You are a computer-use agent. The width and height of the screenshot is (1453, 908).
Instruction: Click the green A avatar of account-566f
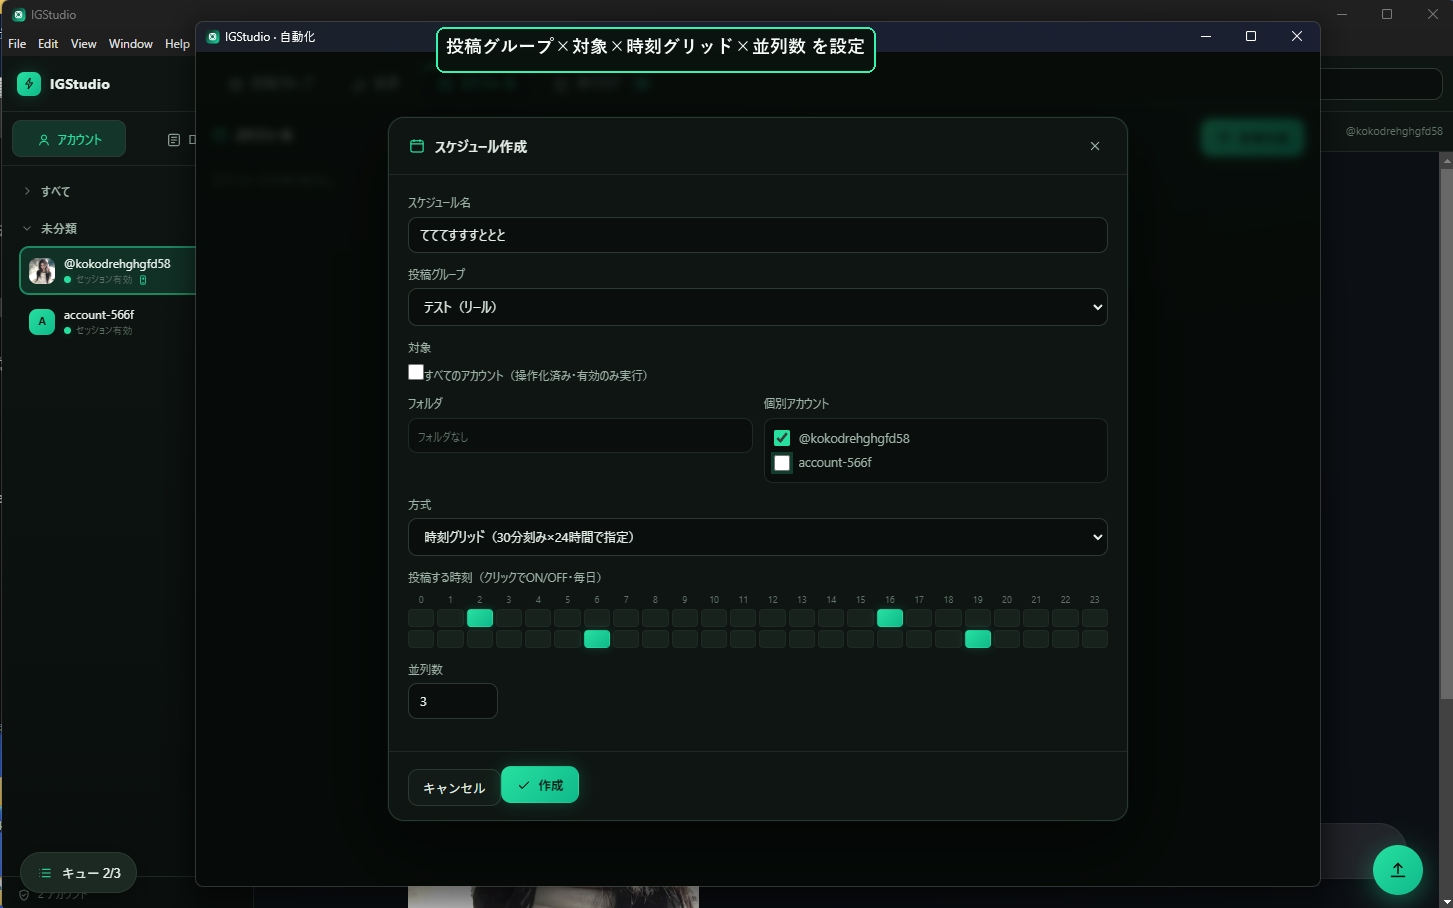[x=42, y=322]
